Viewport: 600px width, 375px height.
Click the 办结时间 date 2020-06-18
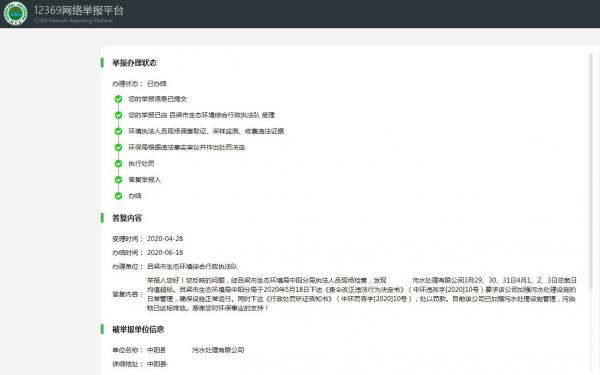(165, 253)
